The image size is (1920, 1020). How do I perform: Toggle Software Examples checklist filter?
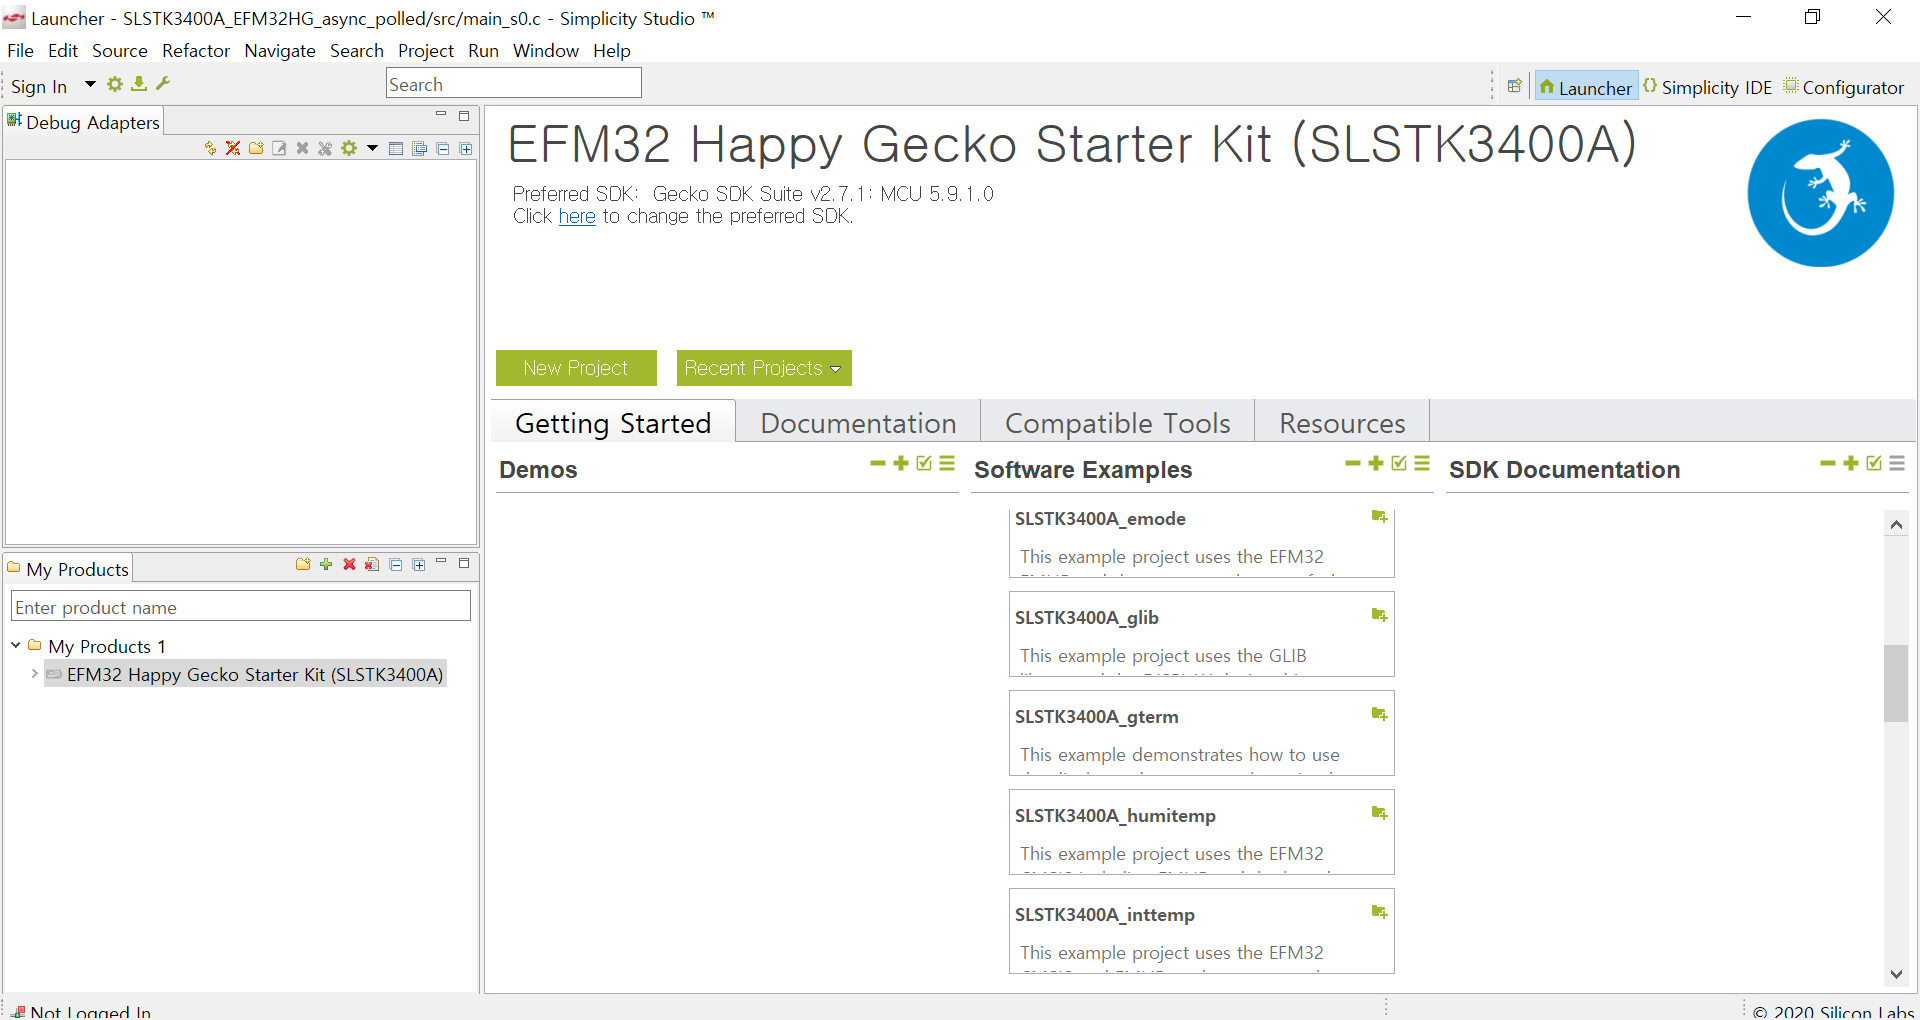[x=1399, y=463]
